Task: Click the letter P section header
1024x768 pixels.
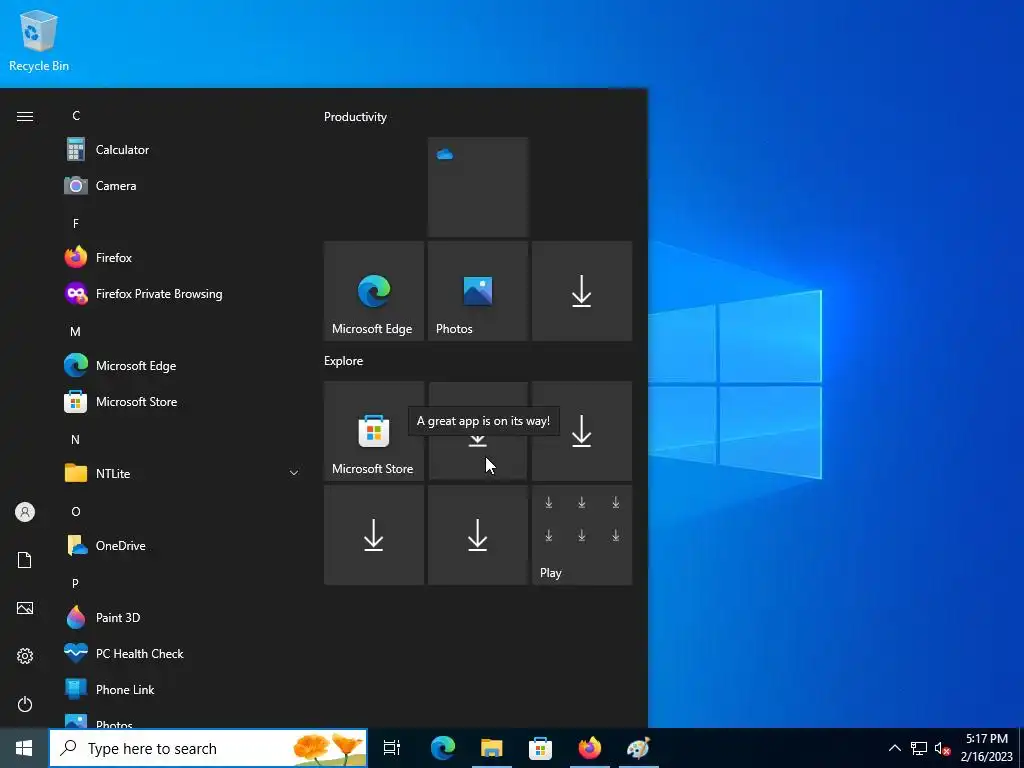Action: point(76,583)
